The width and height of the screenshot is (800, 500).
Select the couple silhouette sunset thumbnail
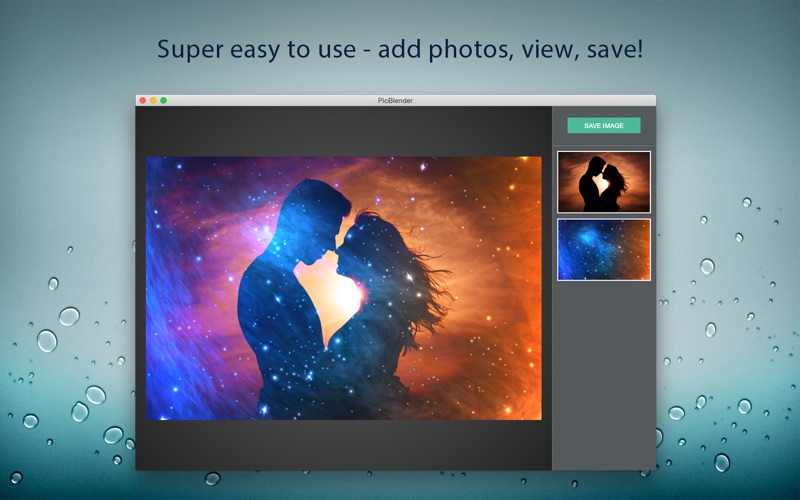[604, 182]
